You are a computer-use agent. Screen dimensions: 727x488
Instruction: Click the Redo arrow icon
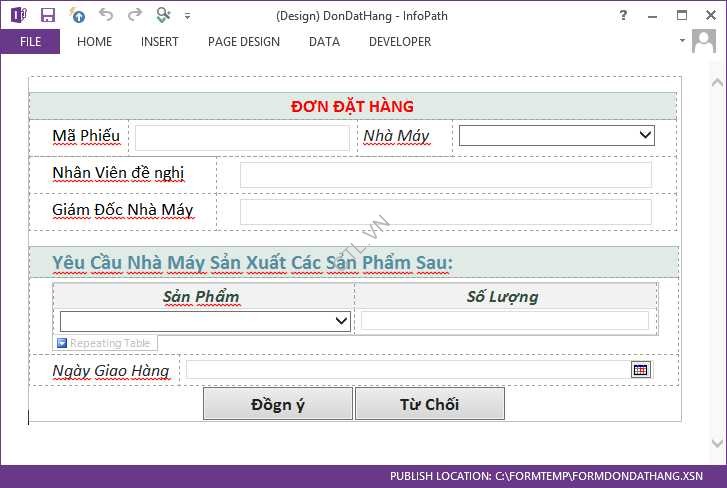point(134,15)
